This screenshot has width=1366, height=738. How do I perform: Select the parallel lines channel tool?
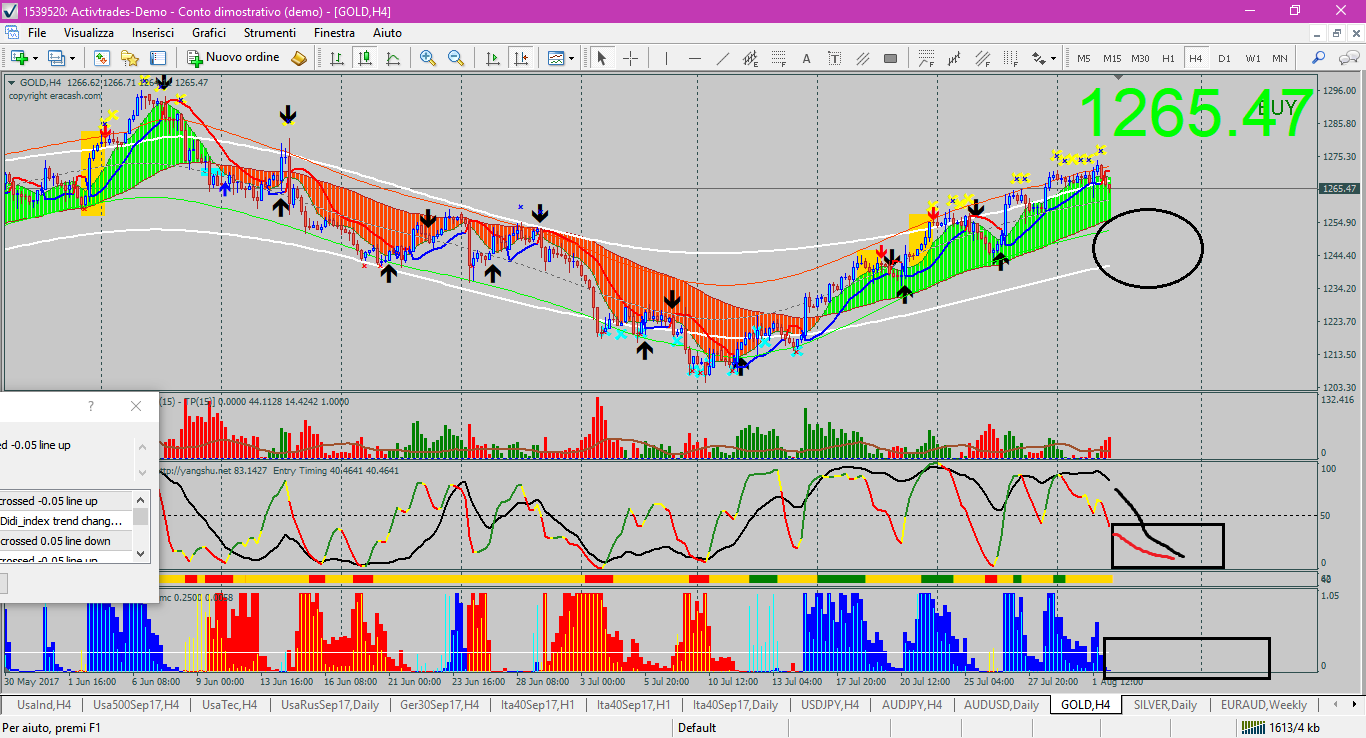click(x=862, y=58)
